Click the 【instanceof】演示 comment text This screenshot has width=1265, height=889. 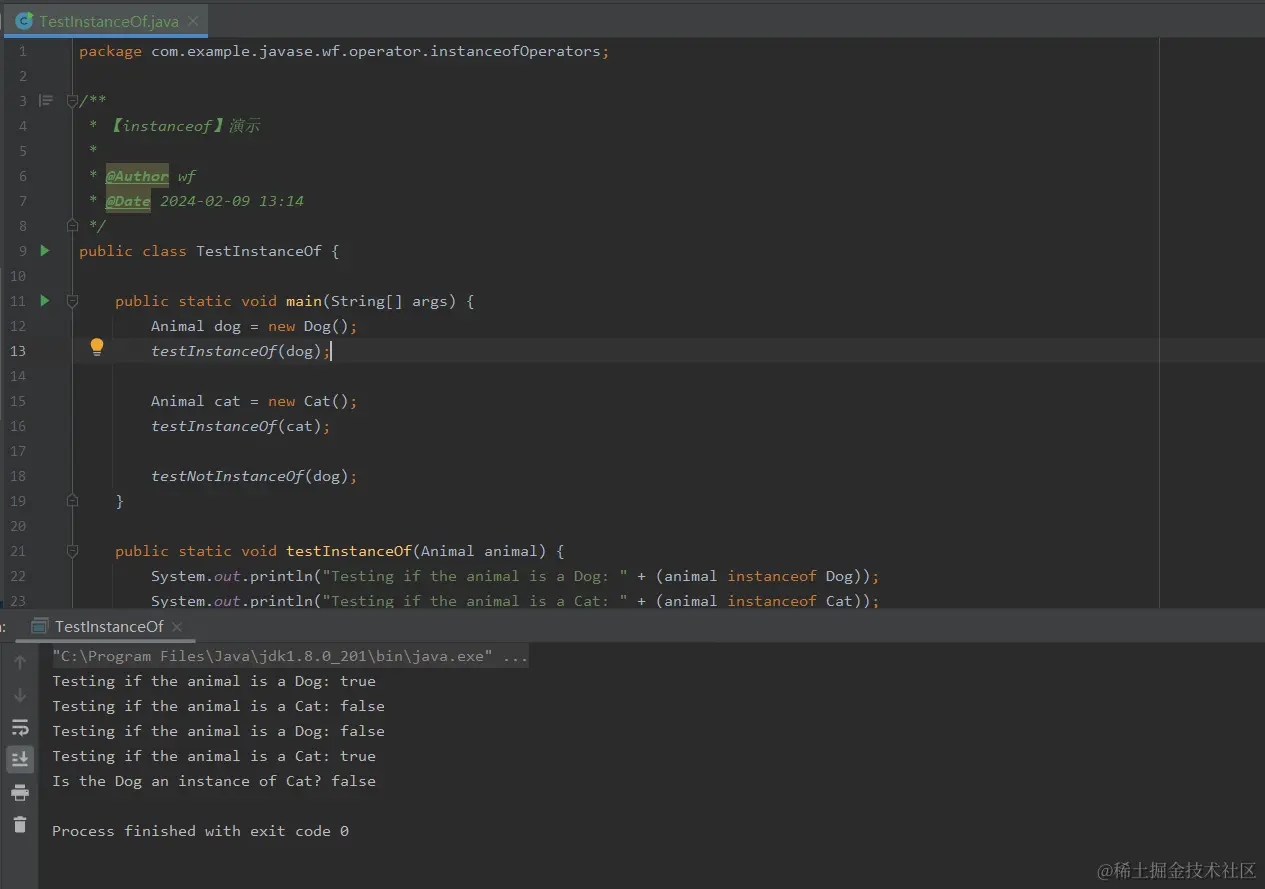[183, 126]
